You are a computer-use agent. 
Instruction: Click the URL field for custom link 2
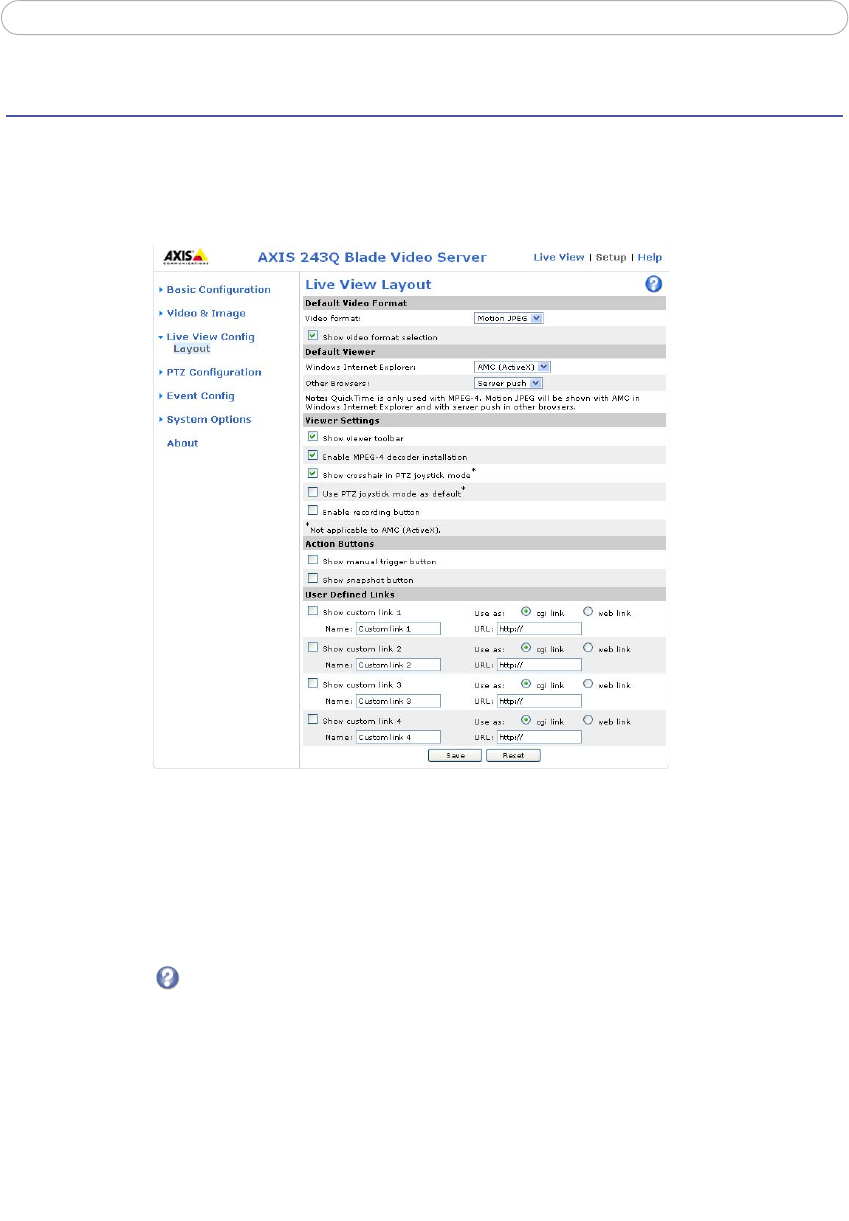(539, 664)
